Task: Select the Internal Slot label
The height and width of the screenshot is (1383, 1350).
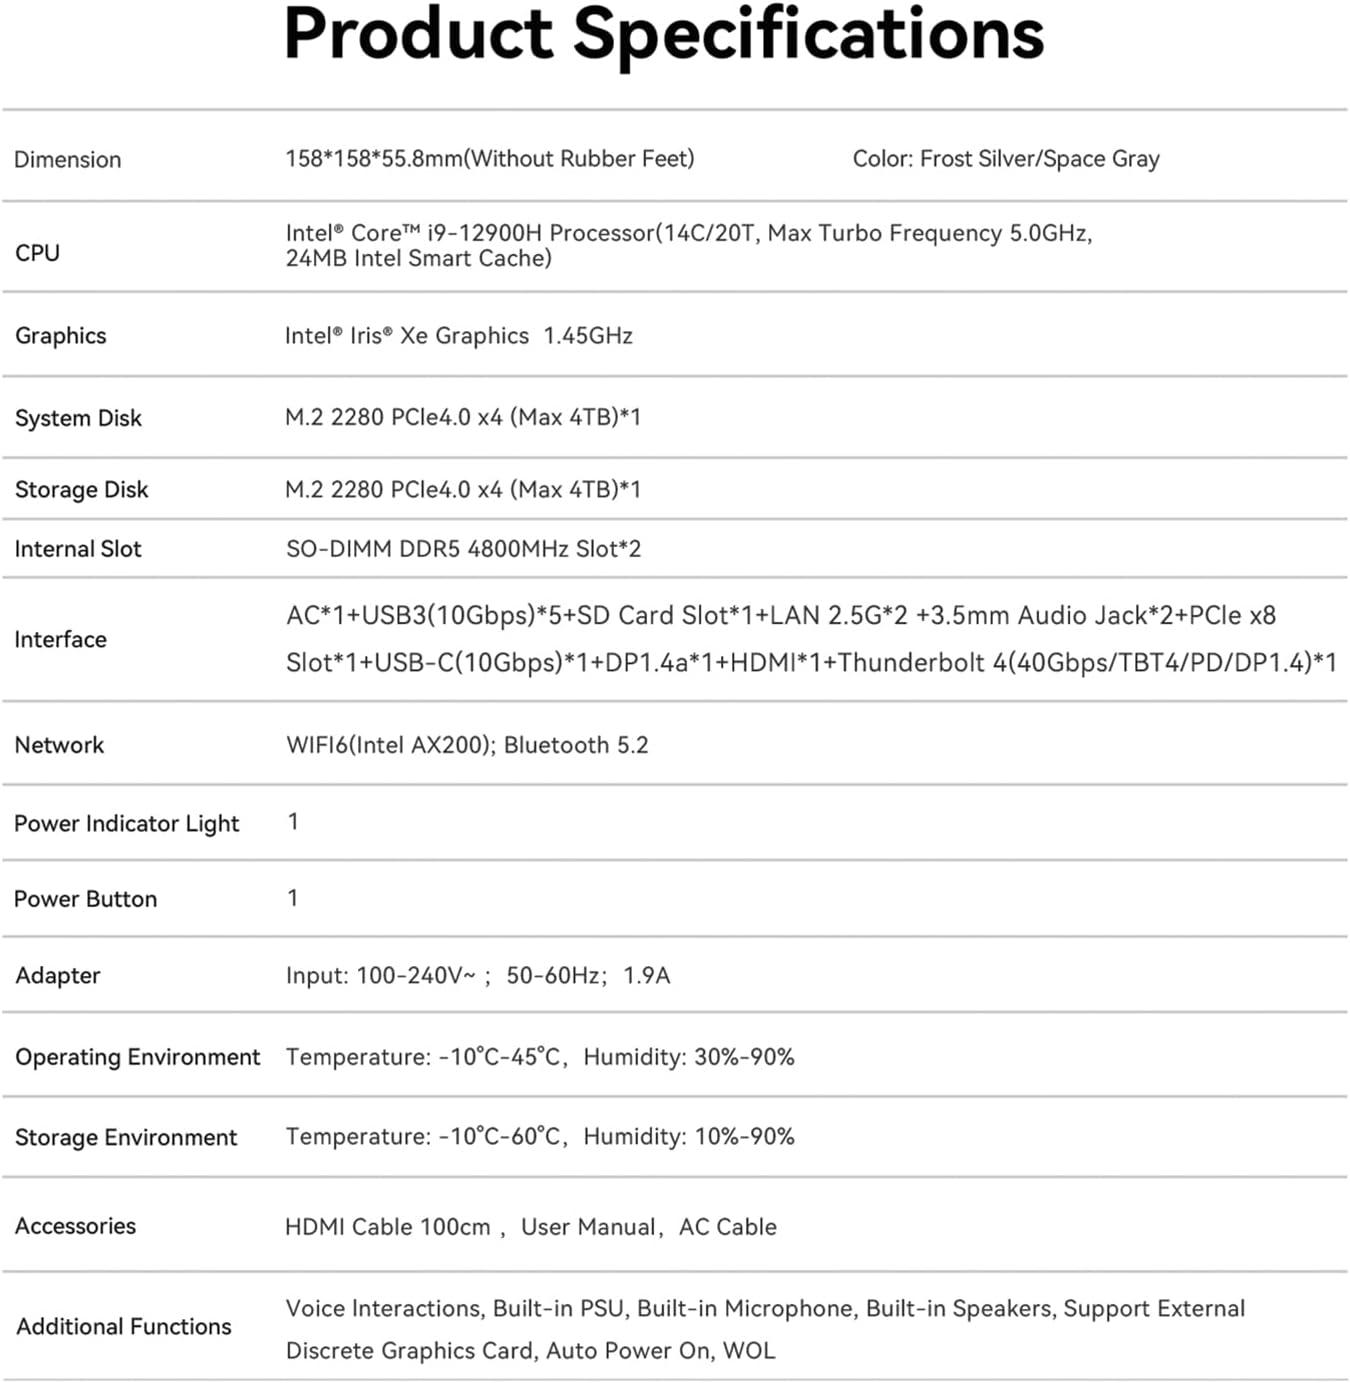Action: click(77, 548)
